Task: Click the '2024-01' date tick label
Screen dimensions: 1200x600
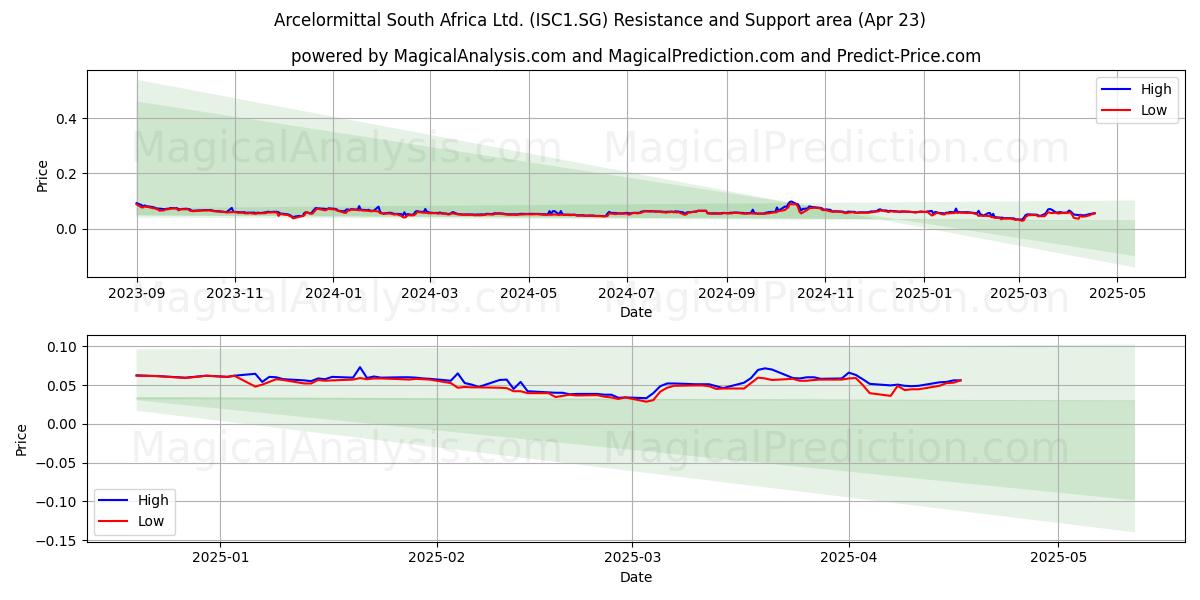Action: coord(332,293)
